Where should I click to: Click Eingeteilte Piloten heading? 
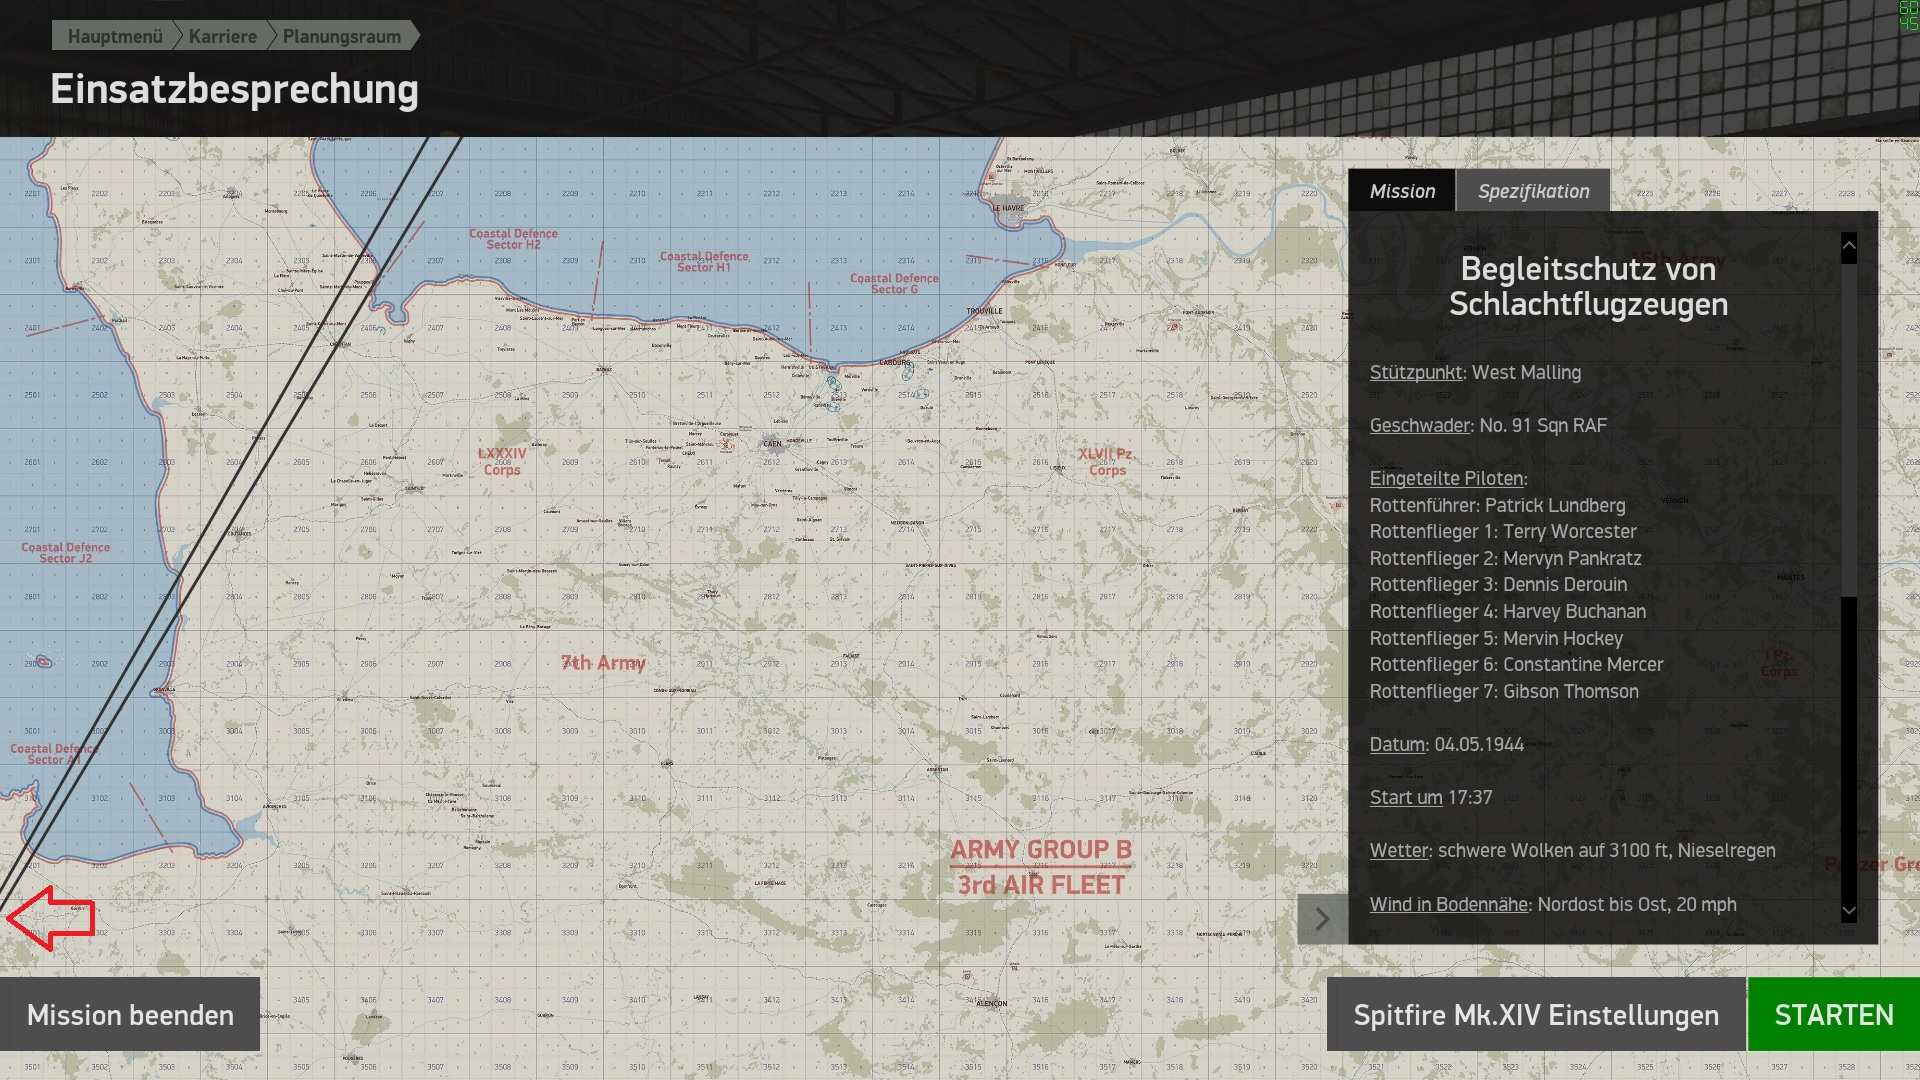click(x=1448, y=479)
